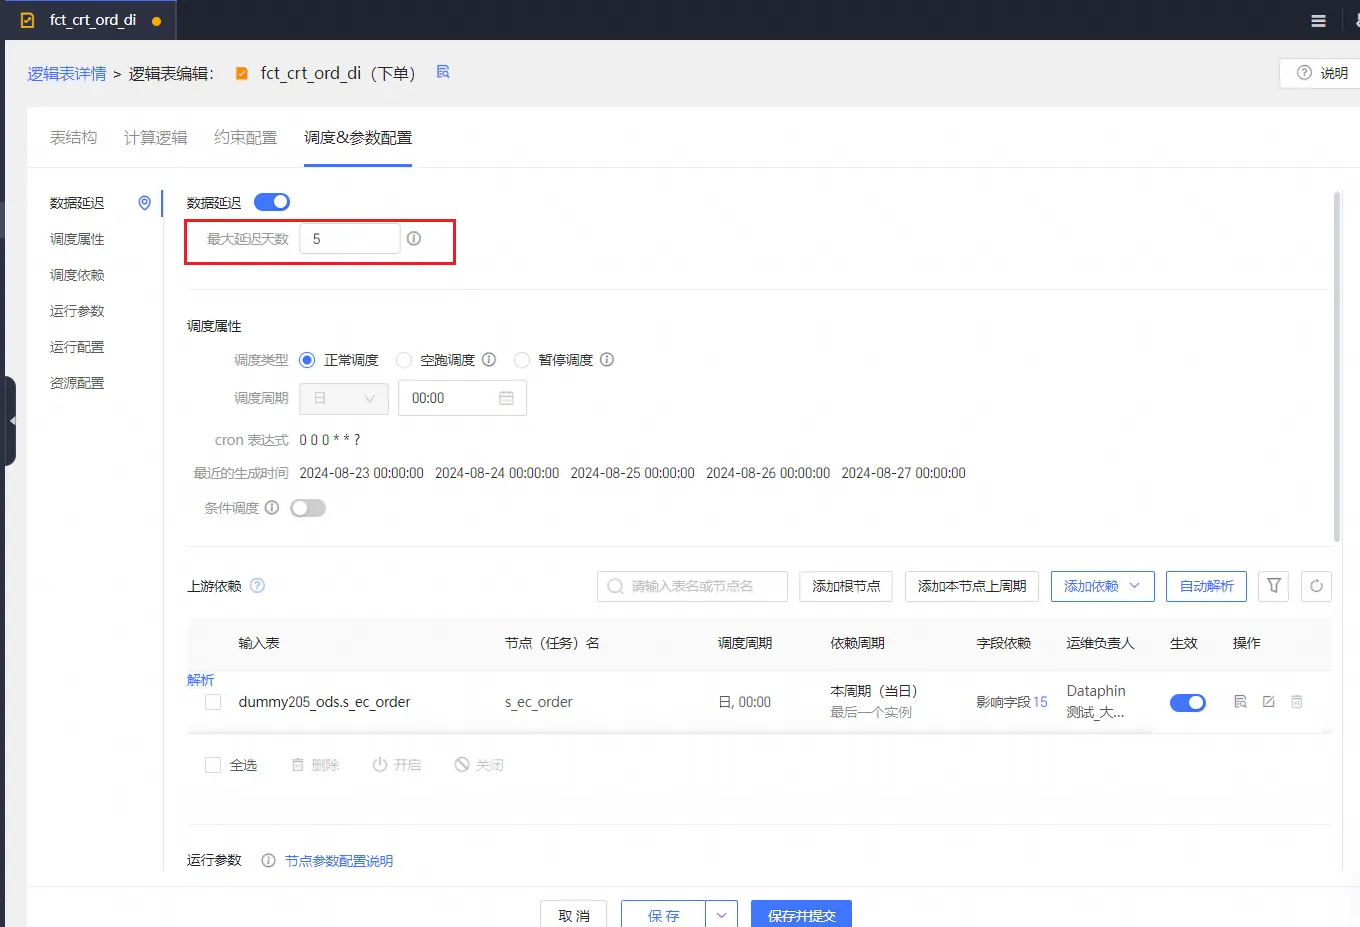Open the 说明 help button
Image resolution: width=1360 pixels, height=927 pixels.
(1322, 73)
